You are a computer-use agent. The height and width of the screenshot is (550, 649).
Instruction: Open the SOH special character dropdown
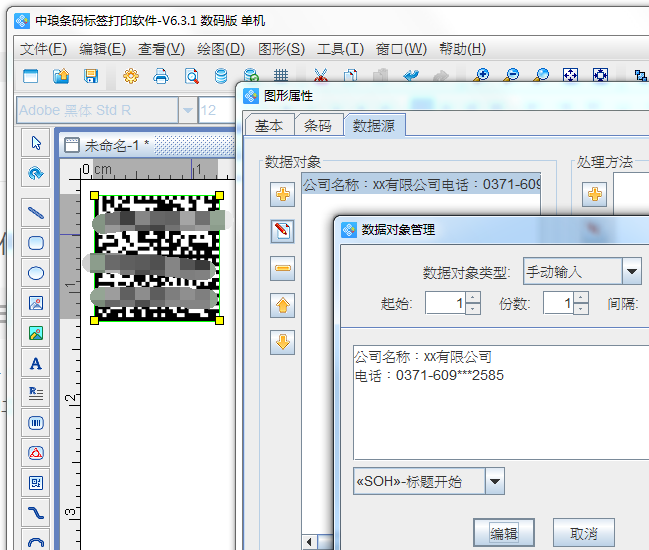(495, 481)
